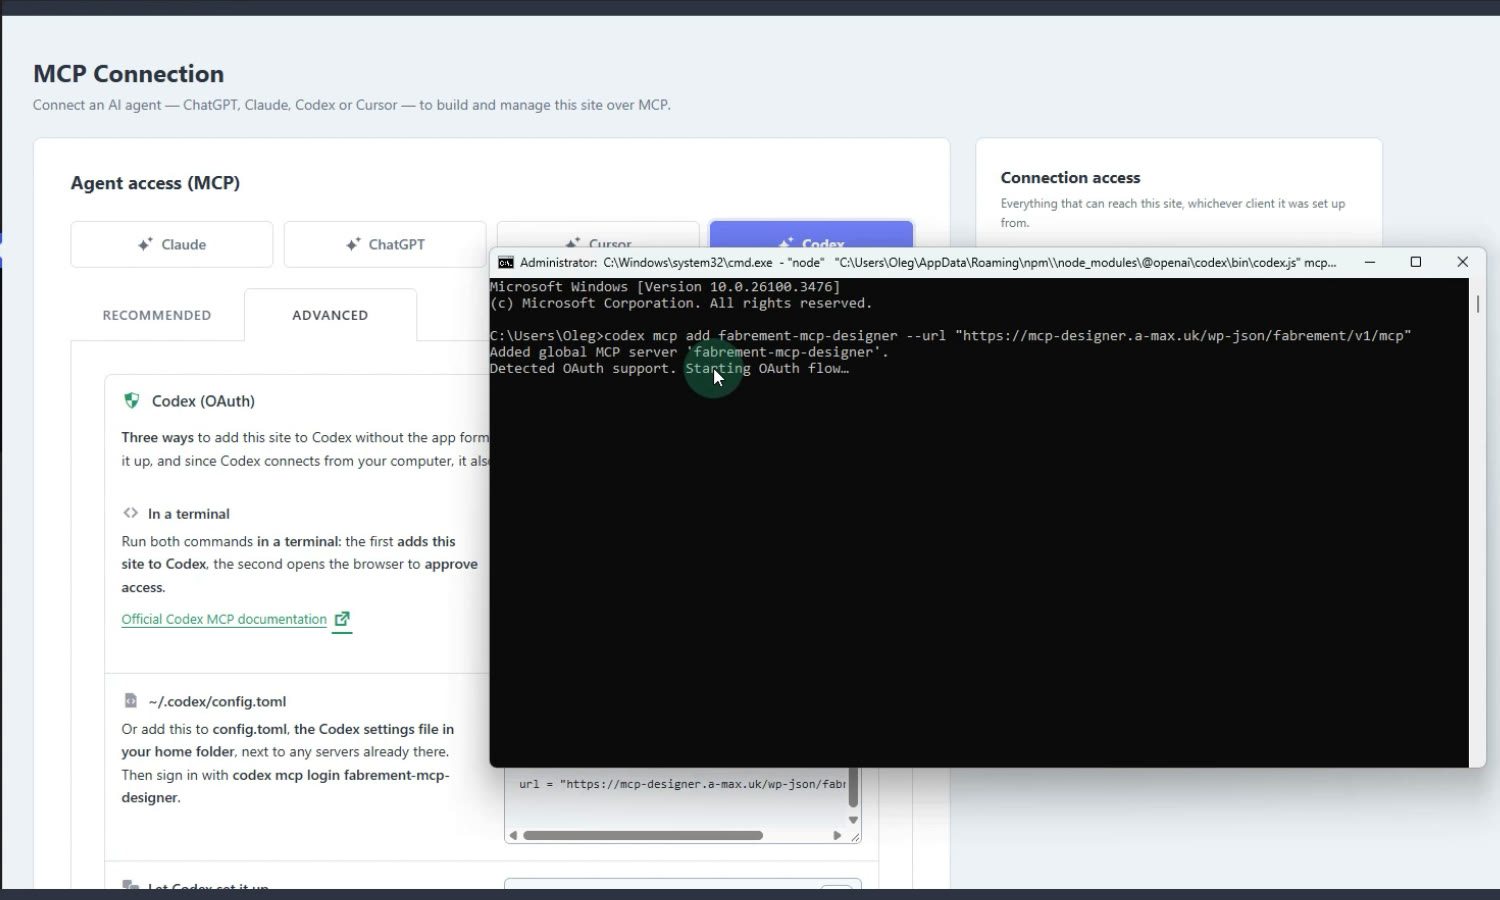The width and height of the screenshot is (1500, 900).
Task: Click cmd icon in terminal title bar
Action: pyautogui.click(x=506, y=262)
